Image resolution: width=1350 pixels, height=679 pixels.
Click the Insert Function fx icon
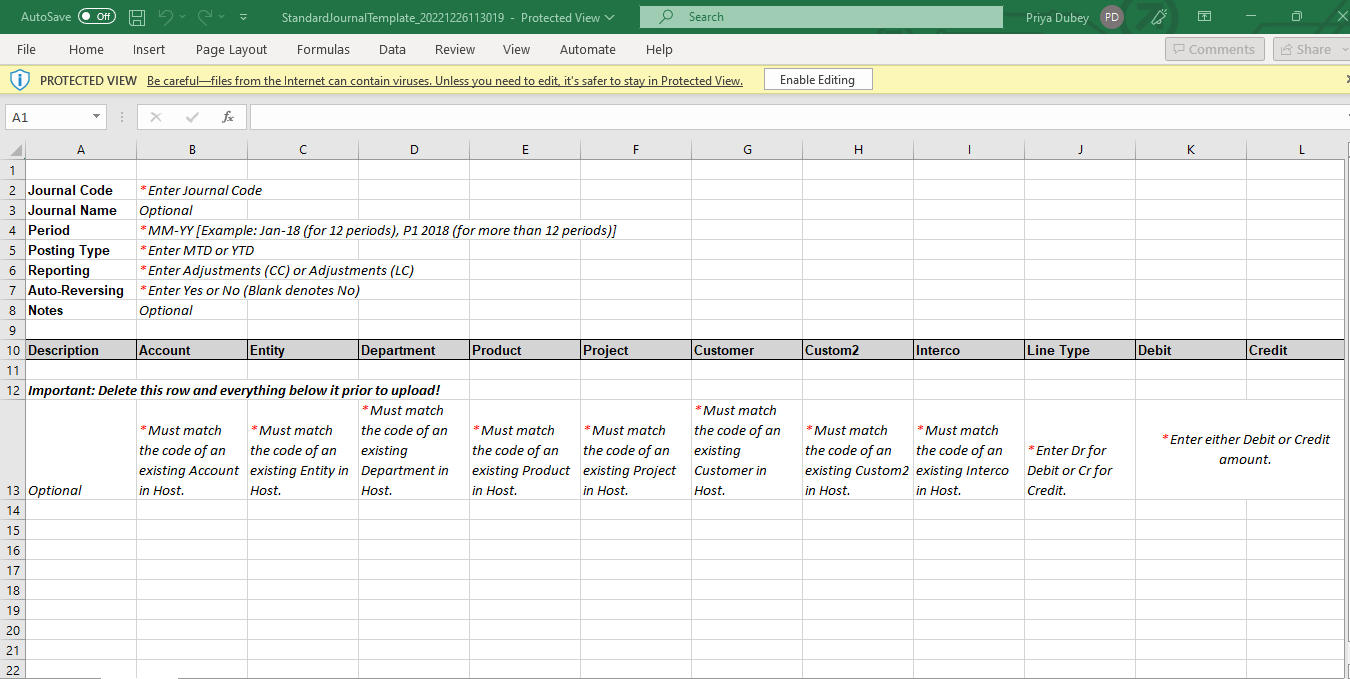(228, 117)
